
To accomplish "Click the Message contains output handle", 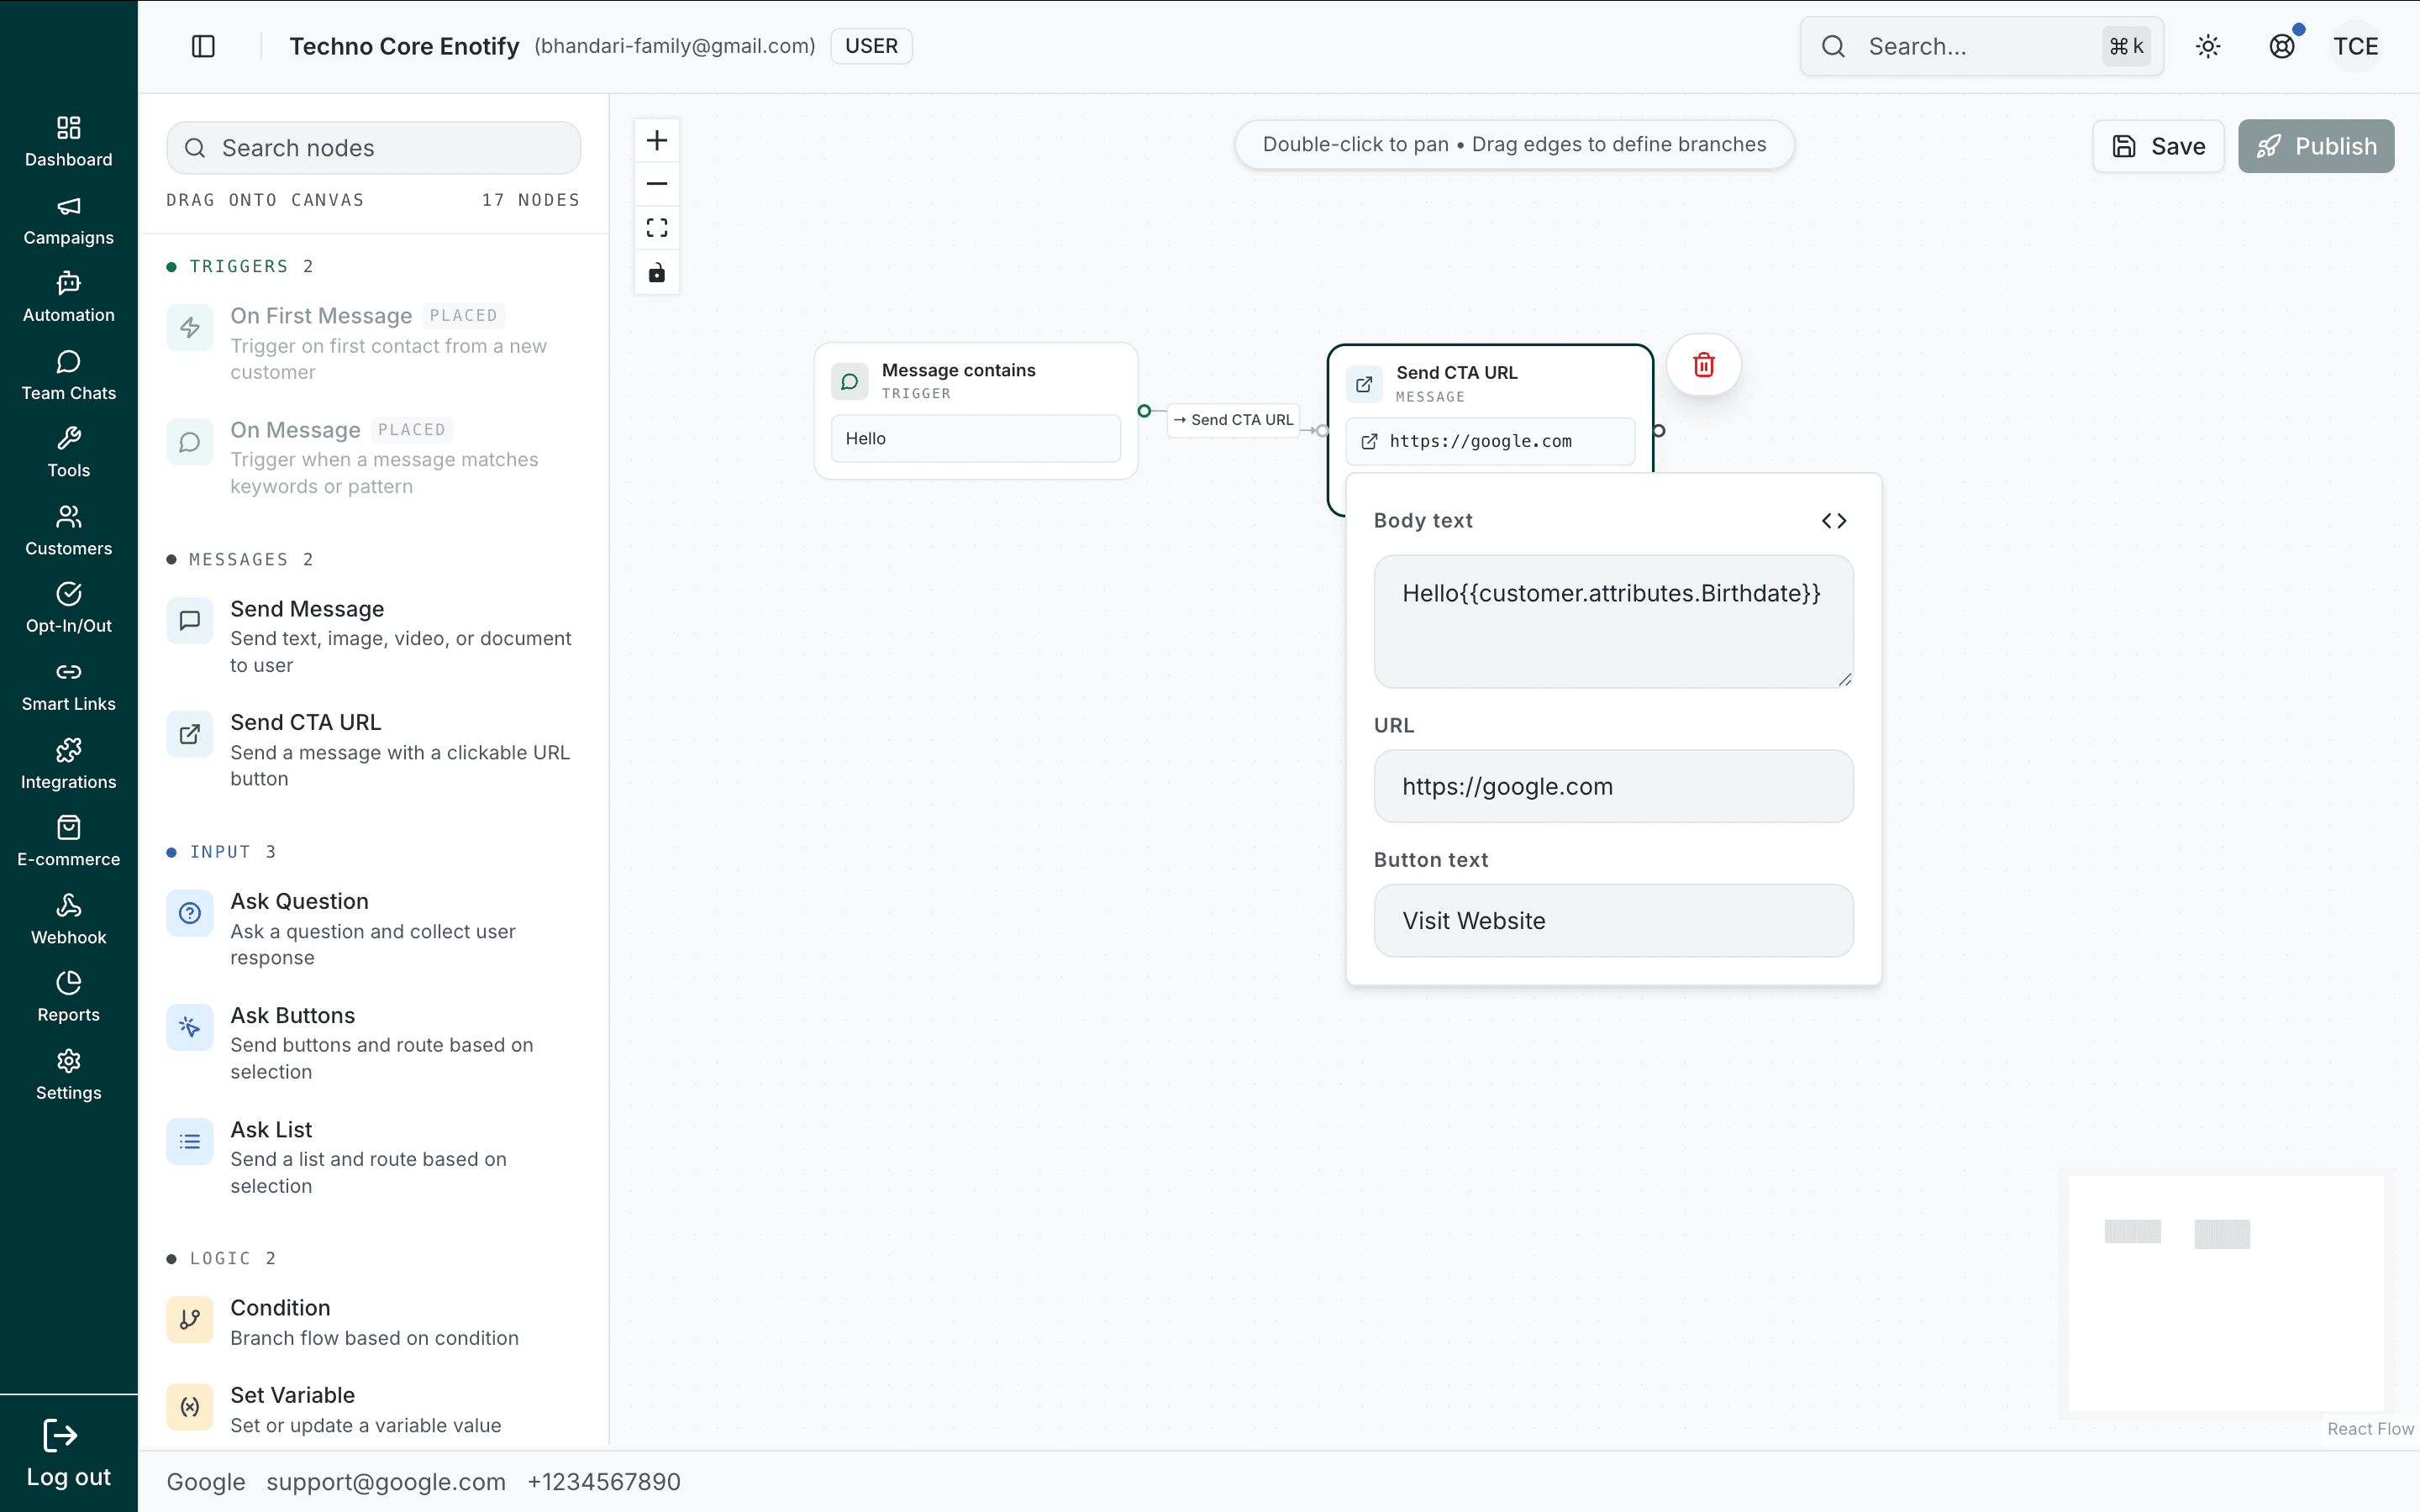I will (x=1144, y=411).
